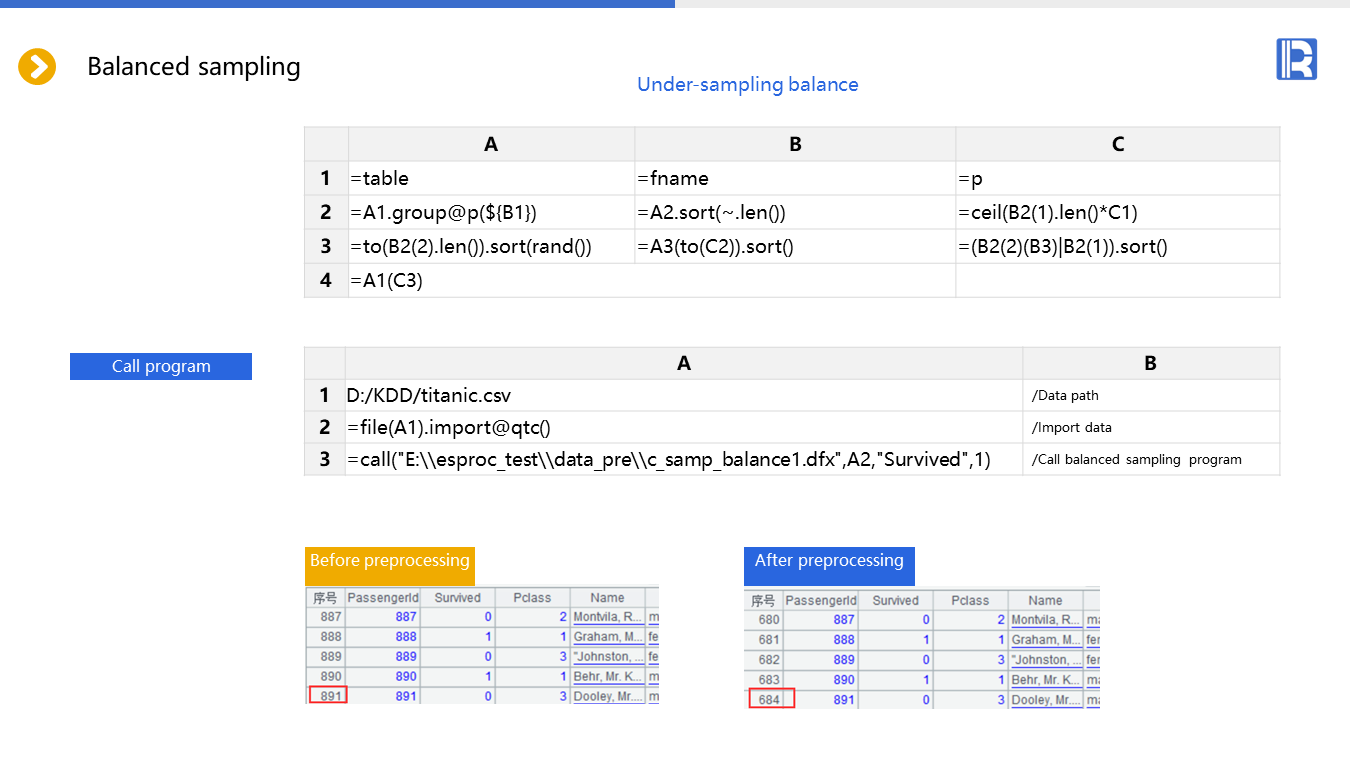
Task: Click the Call program blue label
Action: [161, 366]
